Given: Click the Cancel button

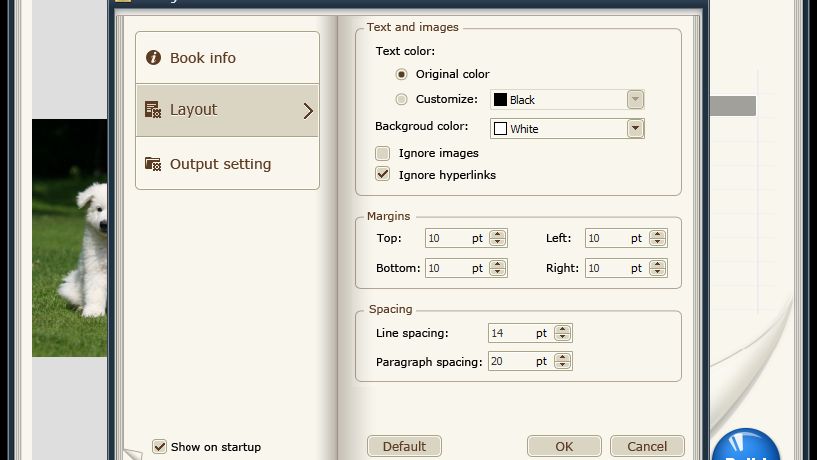Looking at the screenshot, I should pyautogui.click(x=647, y=446).
